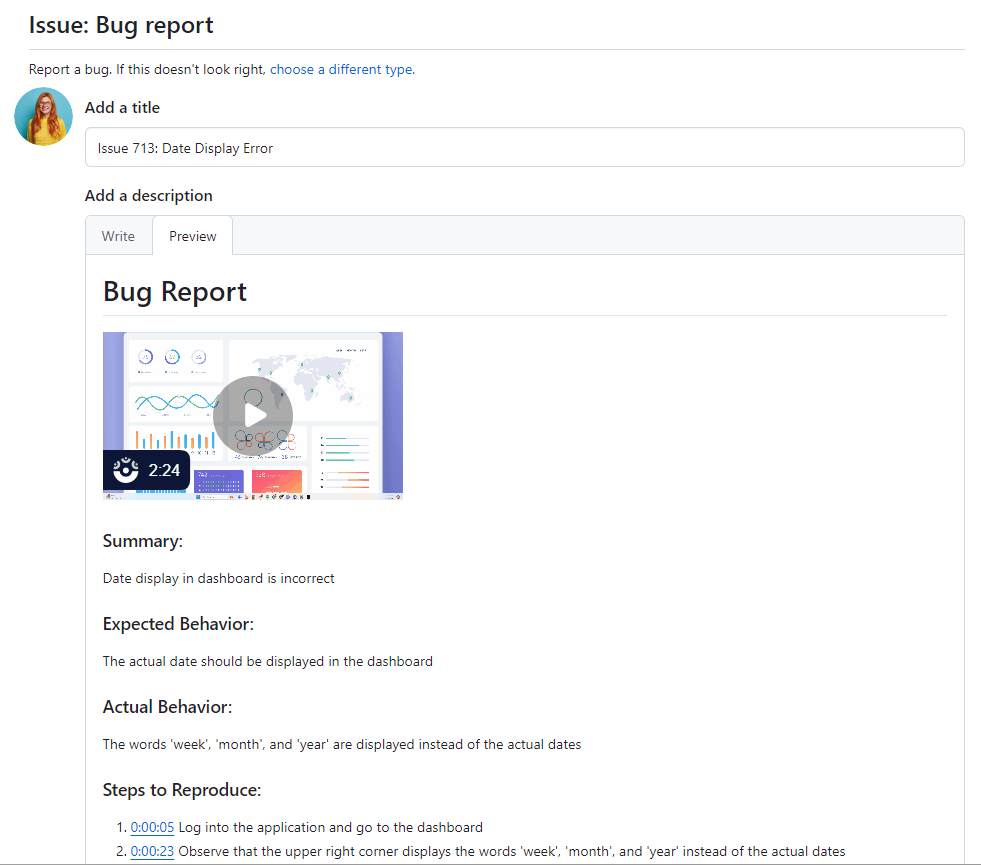Jump to timestamp 0:00:05
This screenshot has width=981, height=865.
[x=152, y=827]
